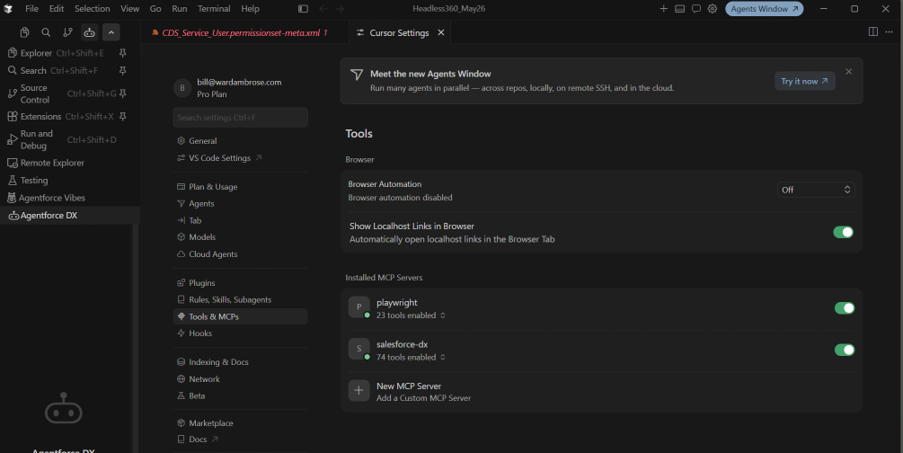Viewport: 903px width, 453px height.
Task: Open the Marketplace settings section
Action: 211,423
